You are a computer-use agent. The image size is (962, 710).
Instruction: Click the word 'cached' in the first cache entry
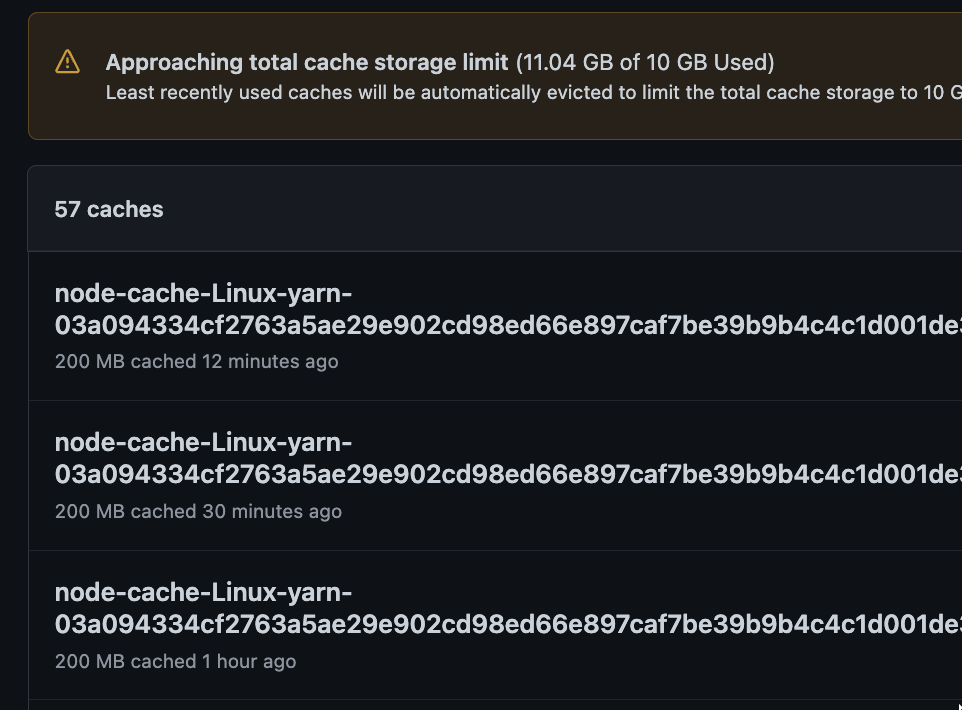click(x=163, y=361)
